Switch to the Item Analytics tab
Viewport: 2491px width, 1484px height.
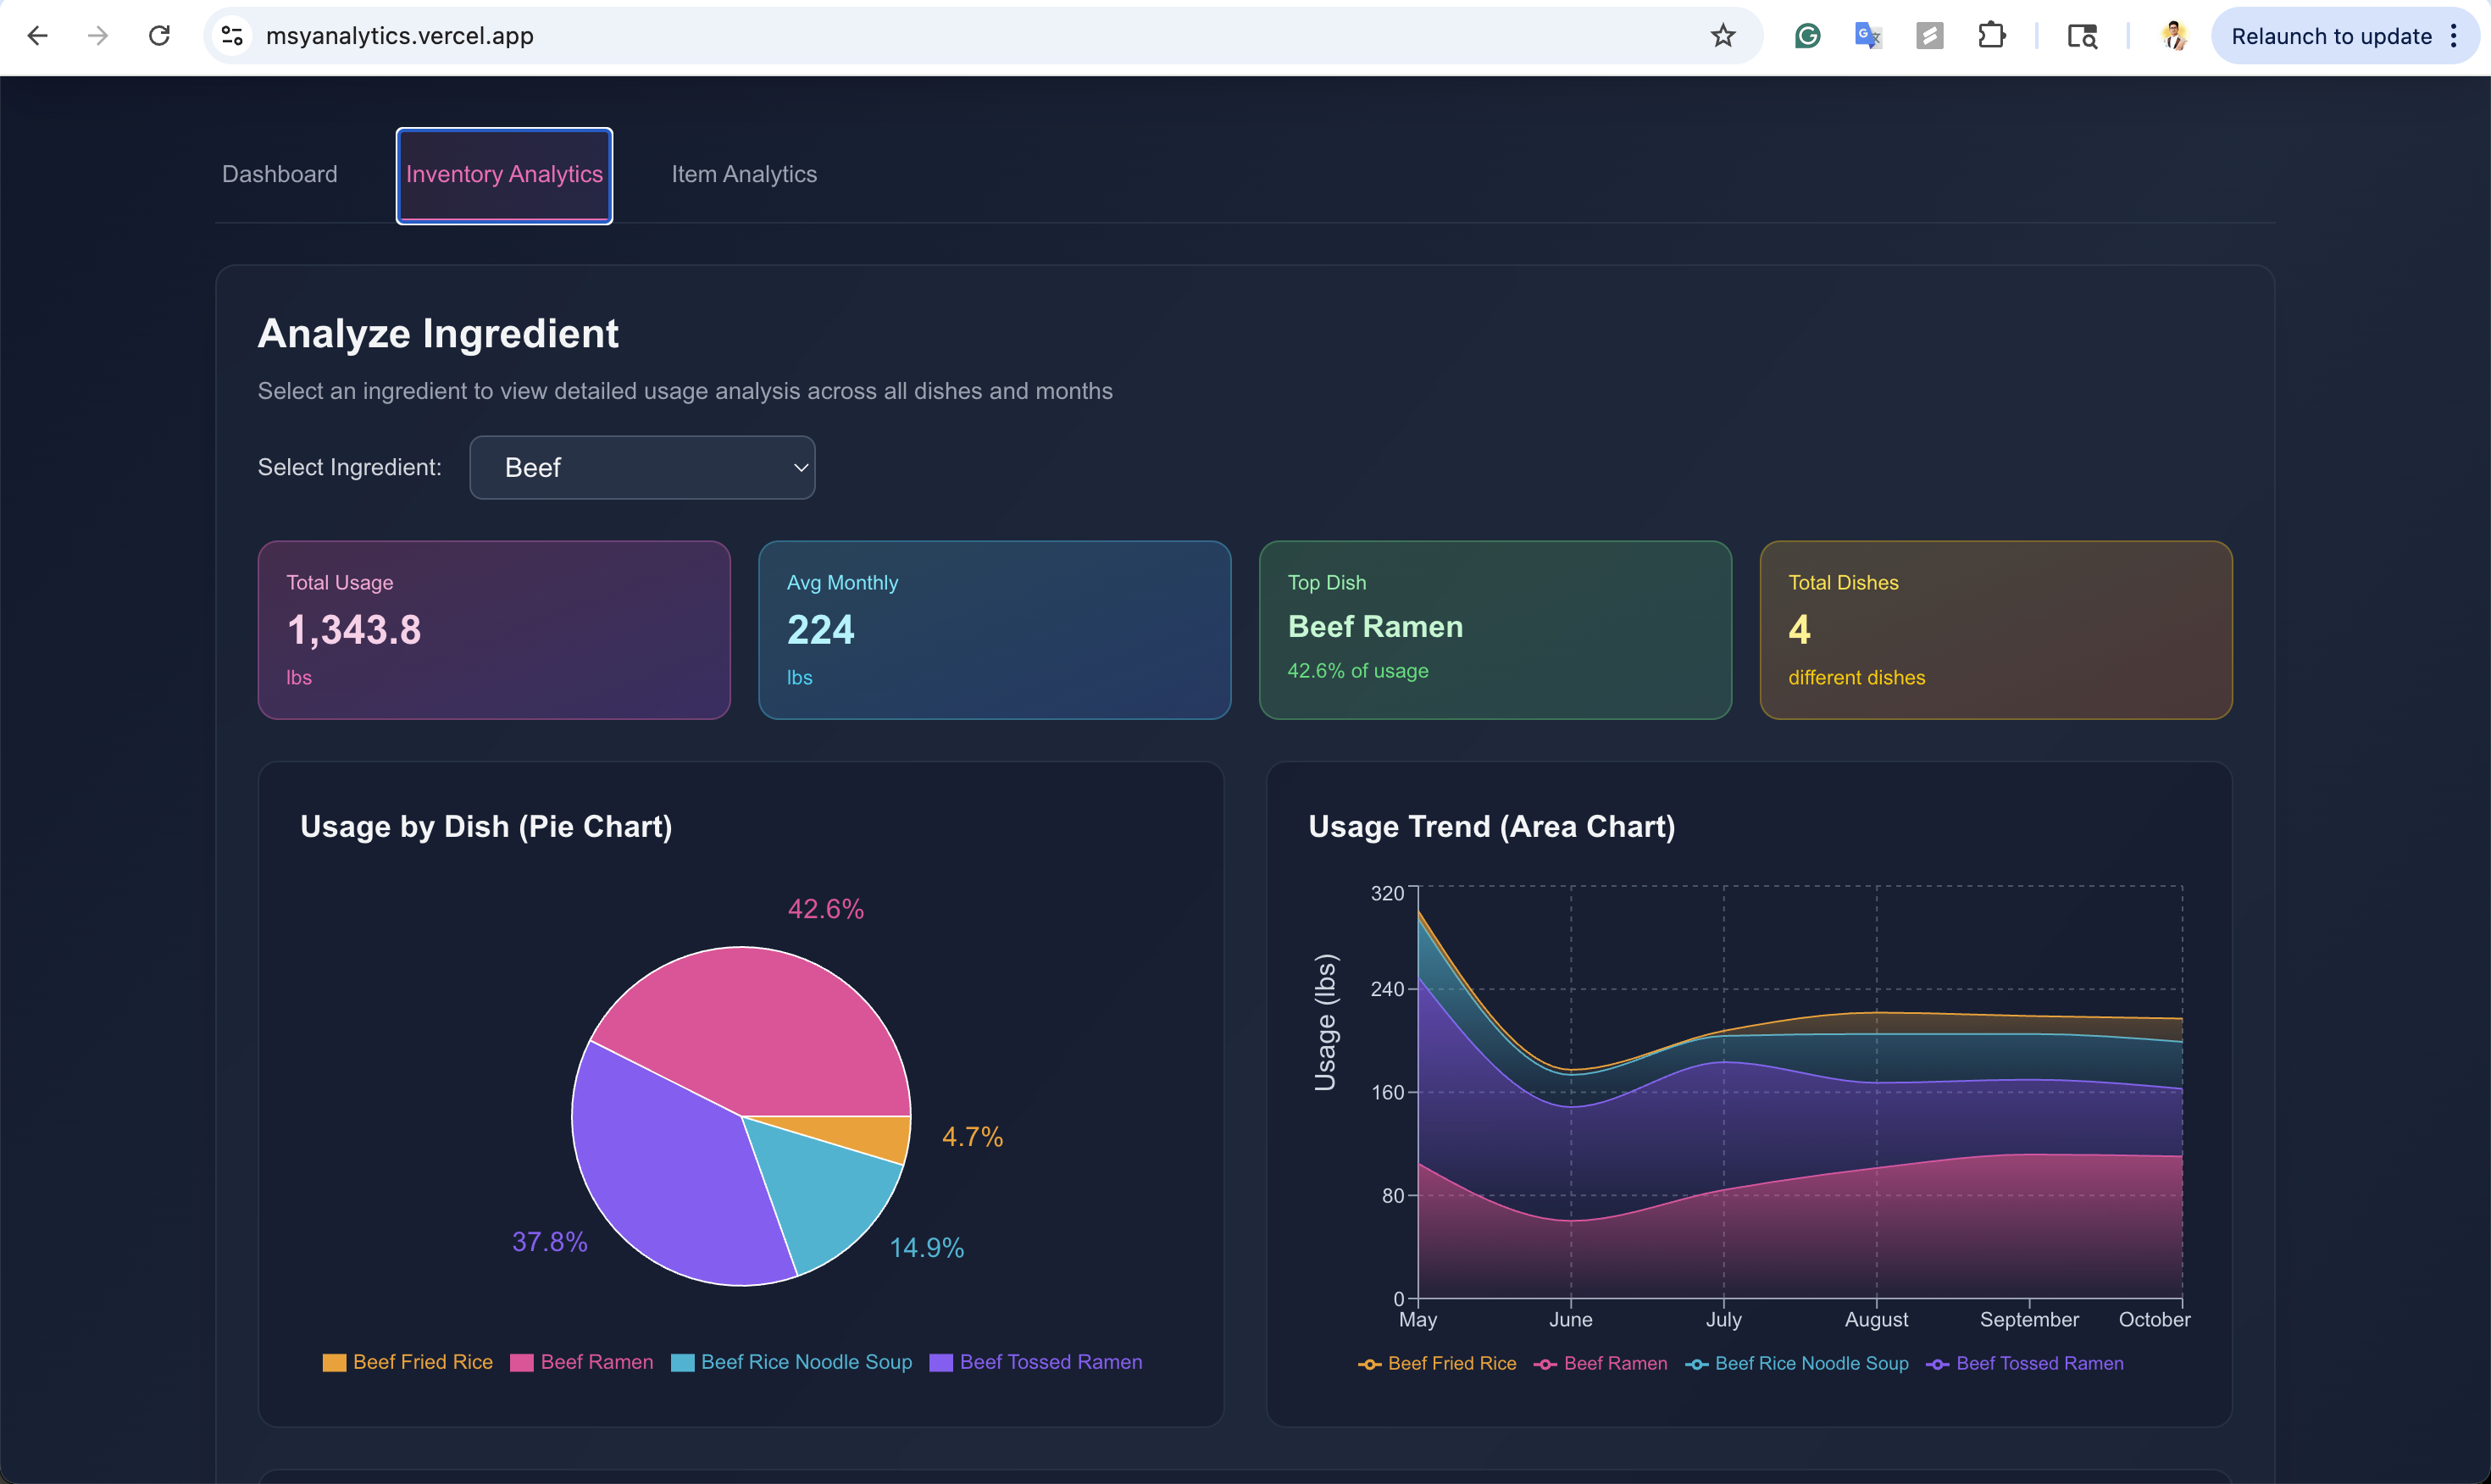click(x=744, y=174)
